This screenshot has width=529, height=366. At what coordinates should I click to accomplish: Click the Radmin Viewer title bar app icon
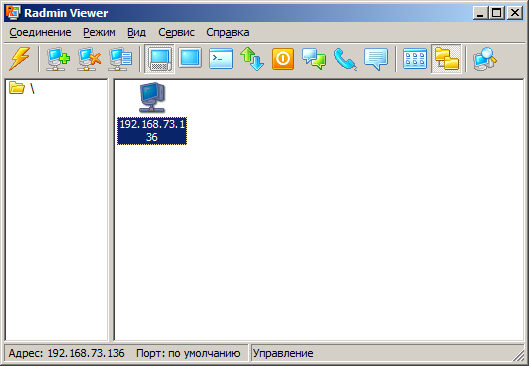tap(13, 13)
